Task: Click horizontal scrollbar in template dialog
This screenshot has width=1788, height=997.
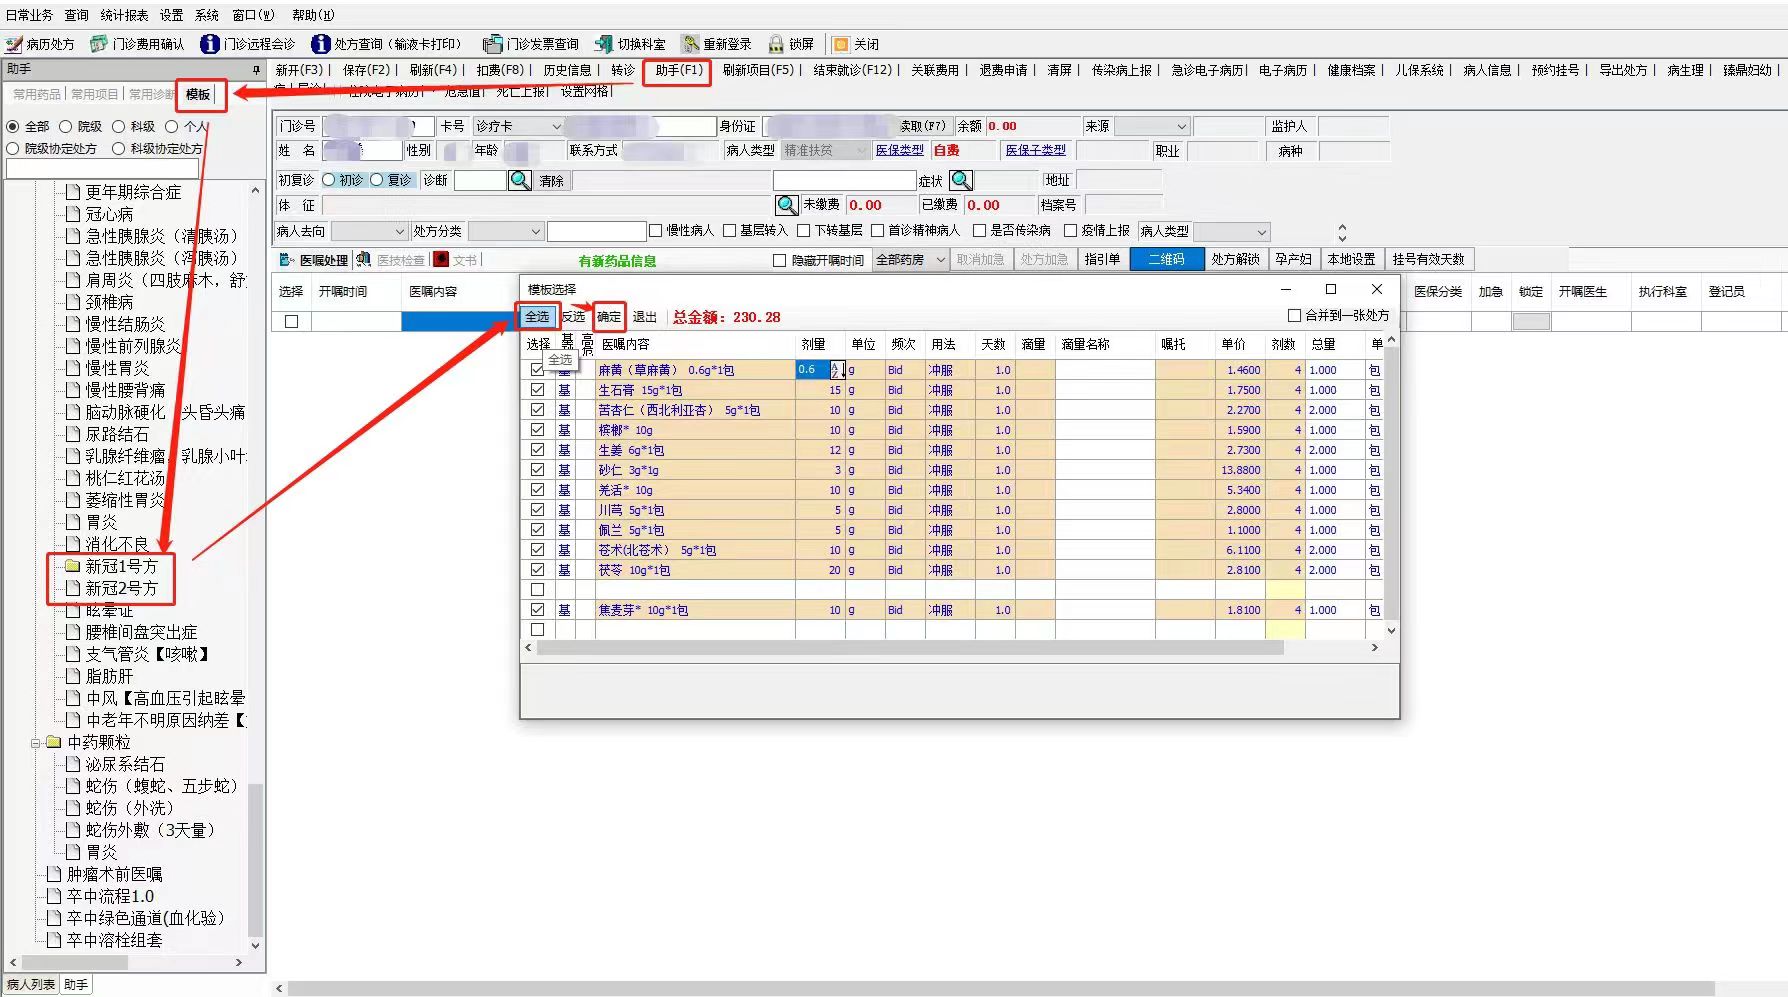Action: tap(910, 648)
